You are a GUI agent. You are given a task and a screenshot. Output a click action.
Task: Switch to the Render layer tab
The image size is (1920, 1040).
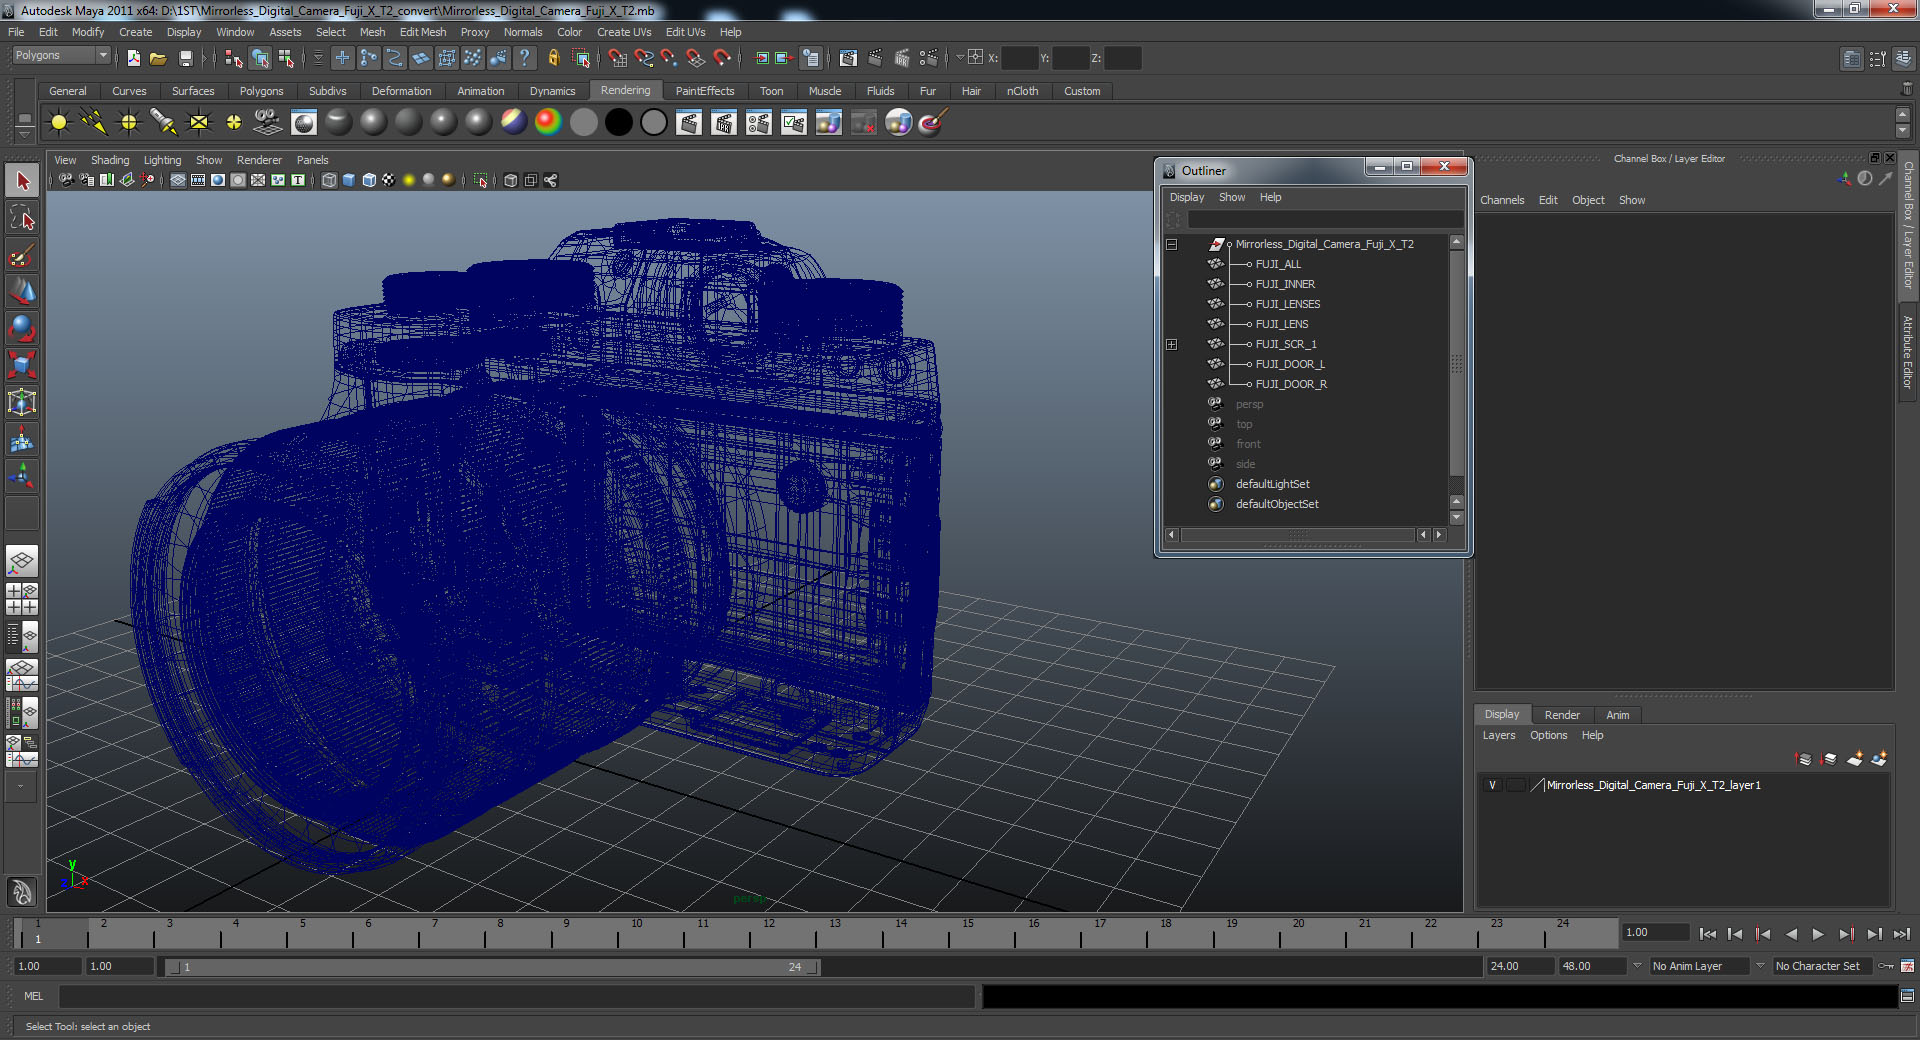[x=1562, y=715]
